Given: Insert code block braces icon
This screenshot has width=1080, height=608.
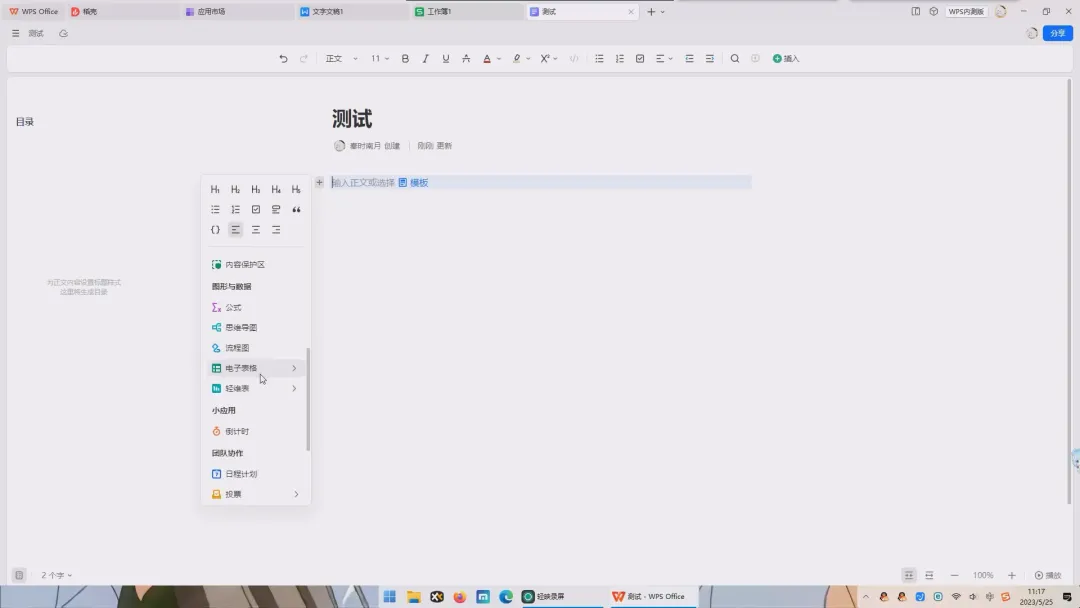Looking at the screenshot, I should pyautogui.click(x=215, y=230).
